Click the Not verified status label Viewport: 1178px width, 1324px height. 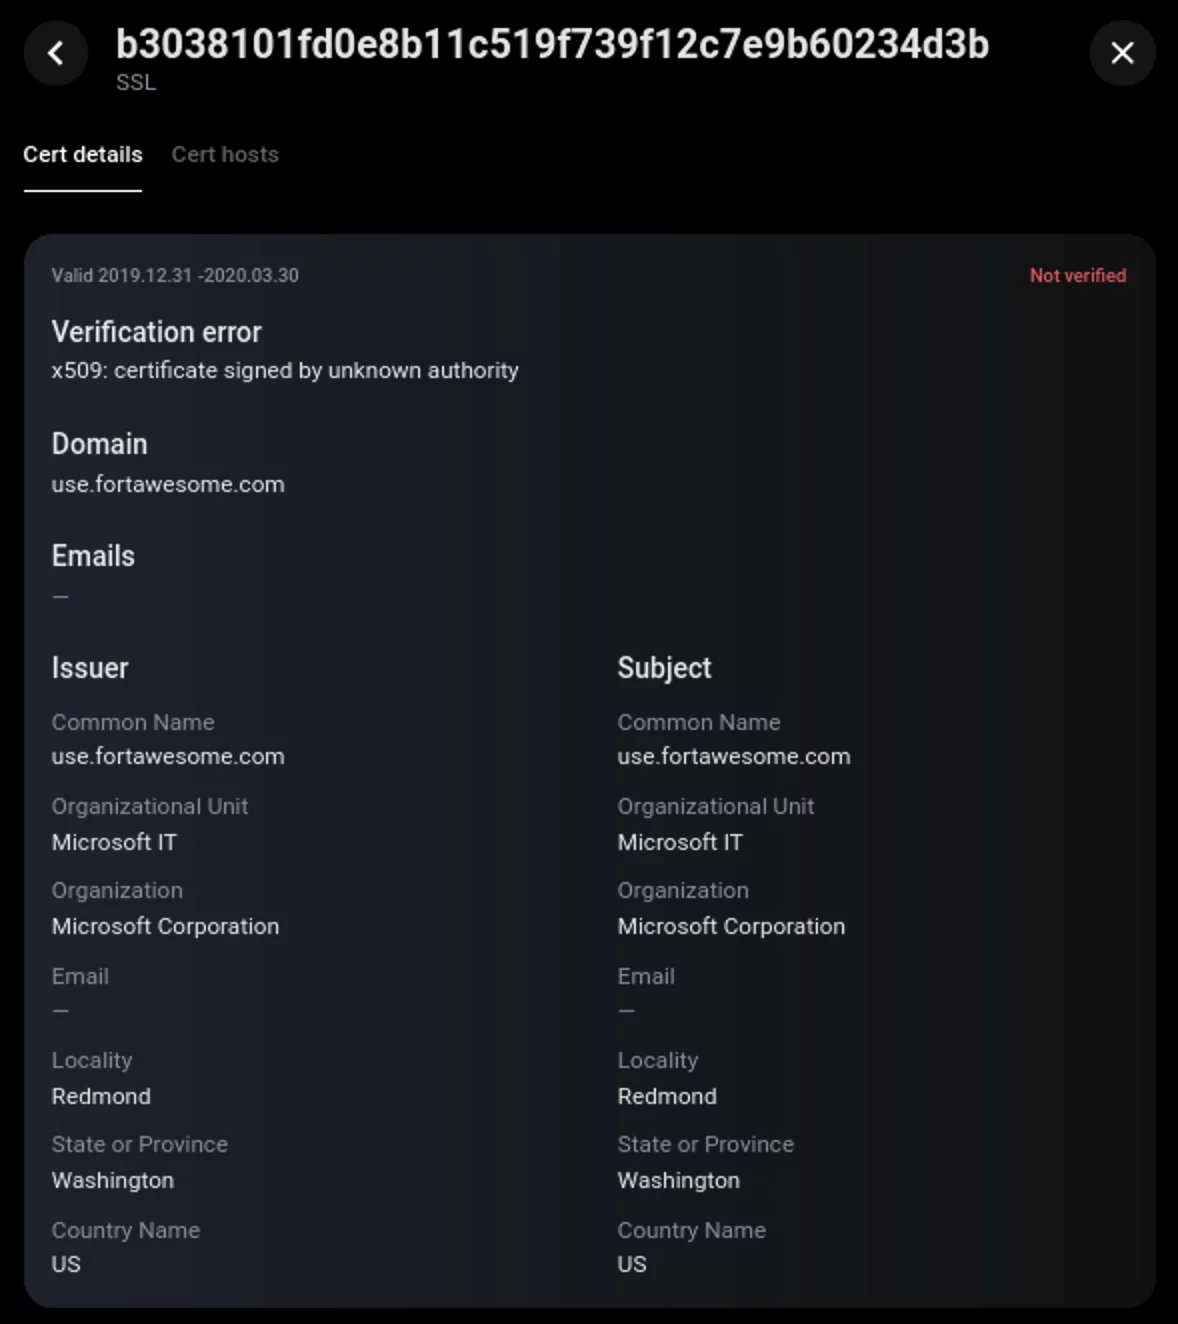[1077, 275]
